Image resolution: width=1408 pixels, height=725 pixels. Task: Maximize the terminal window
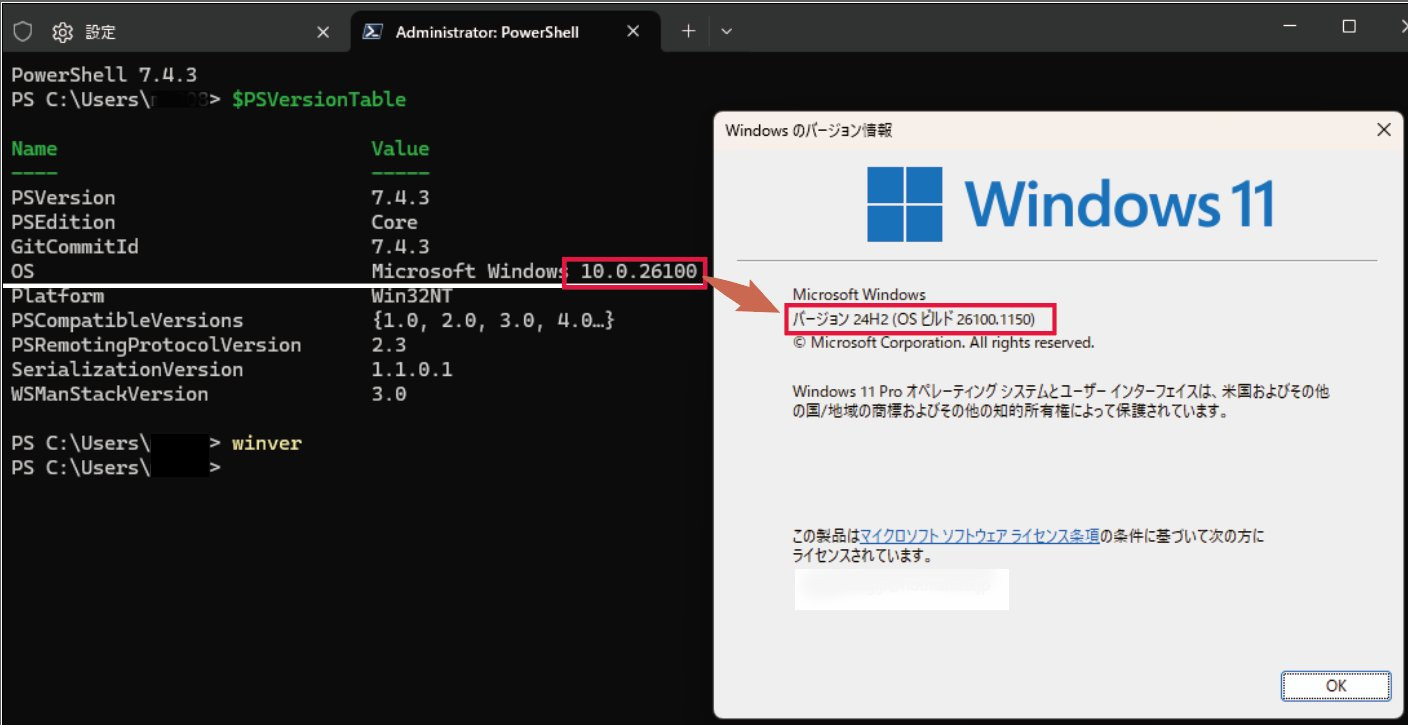1349,27
